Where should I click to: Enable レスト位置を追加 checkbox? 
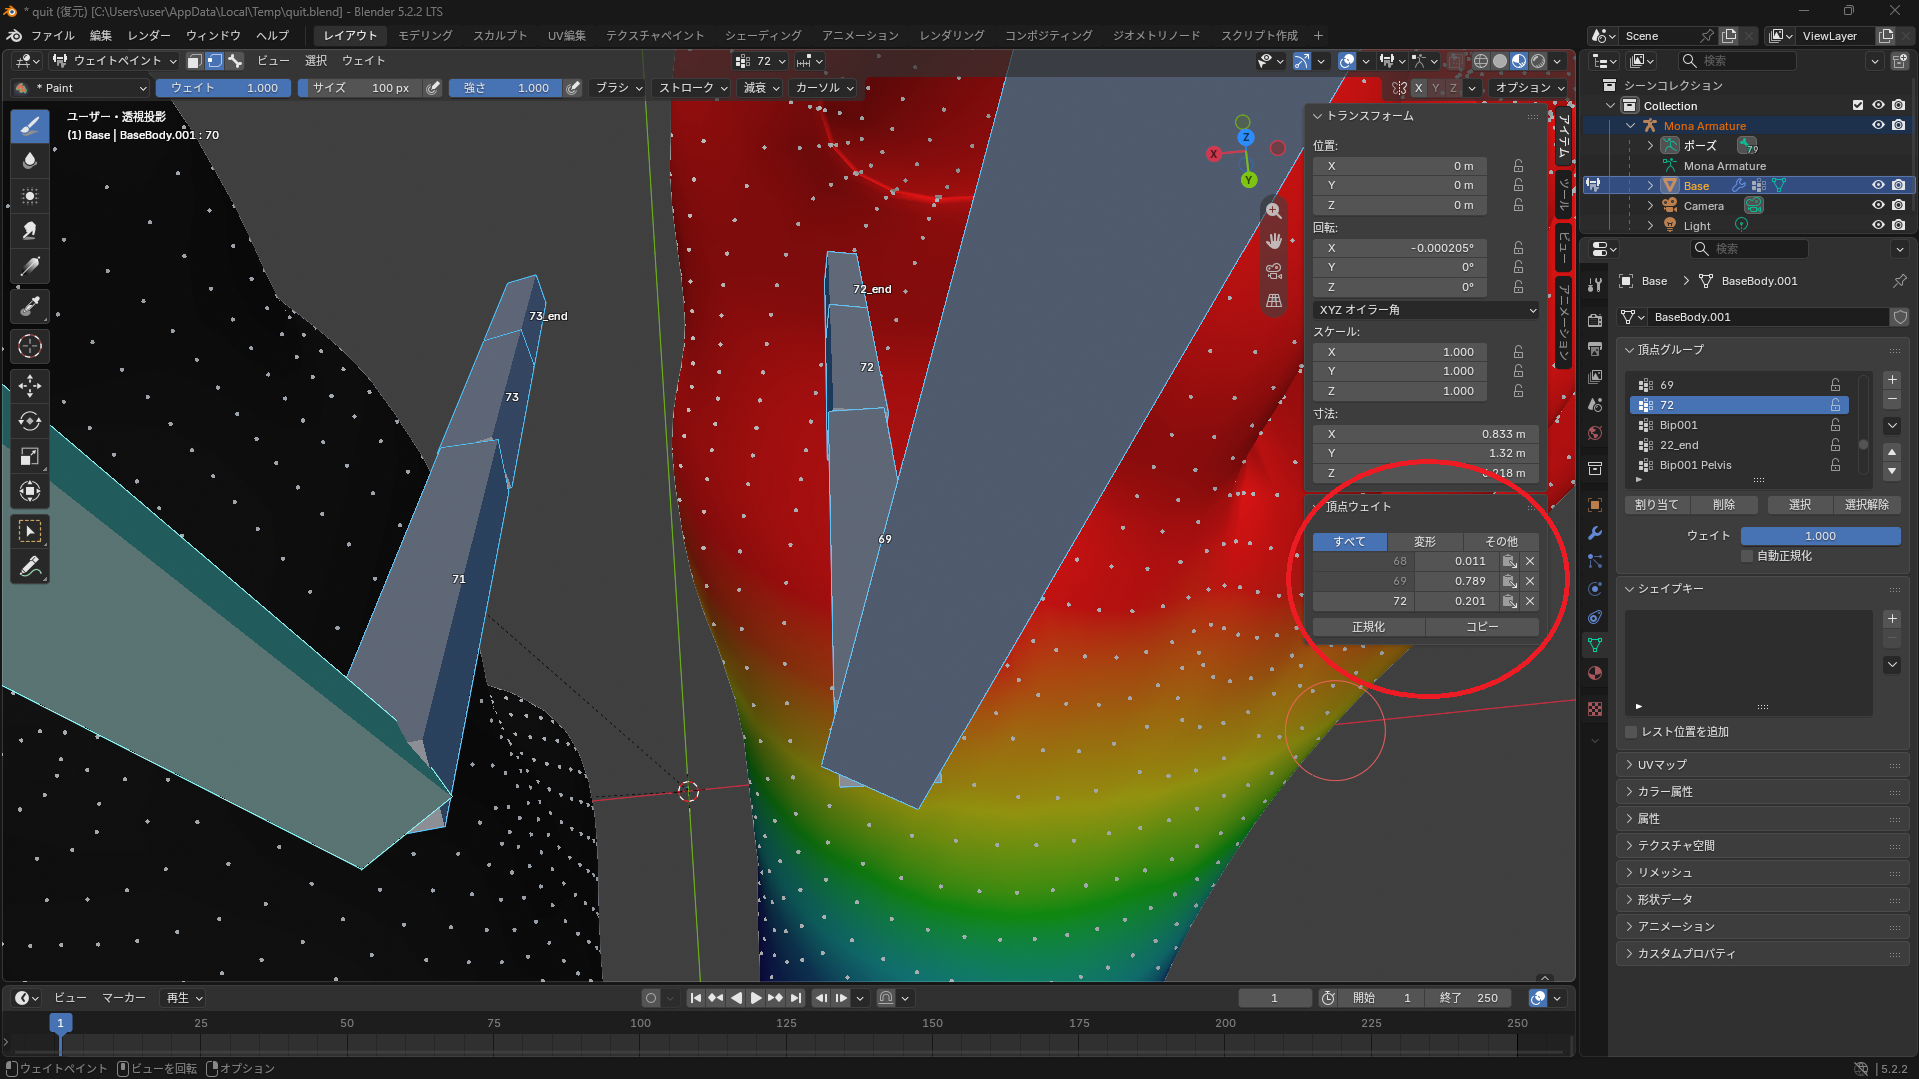pos(1631,733)
